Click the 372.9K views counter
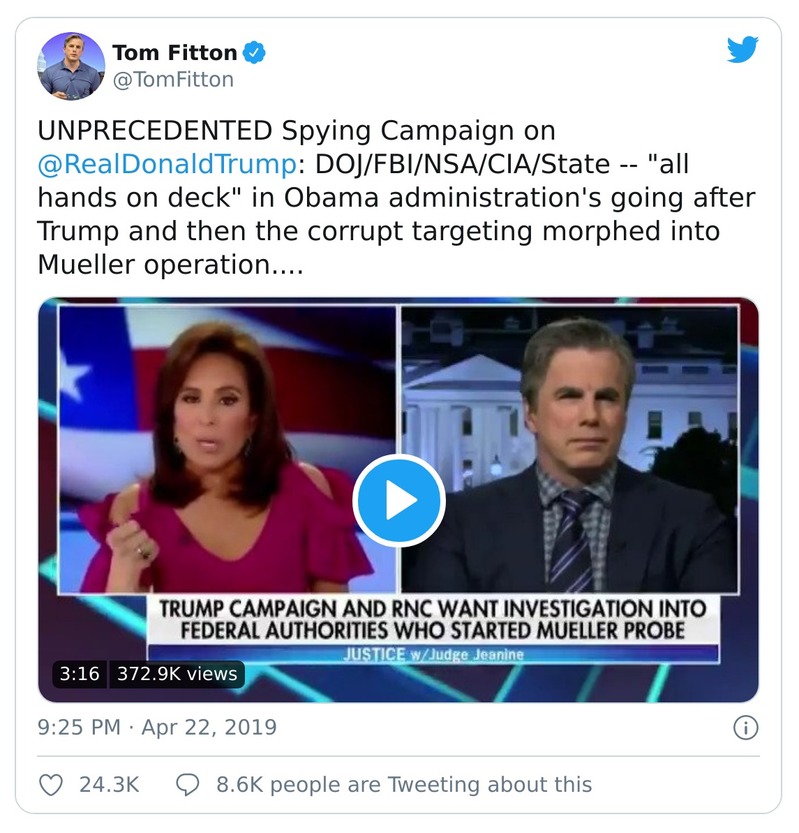The image size is (799, 833). [176, 674]
